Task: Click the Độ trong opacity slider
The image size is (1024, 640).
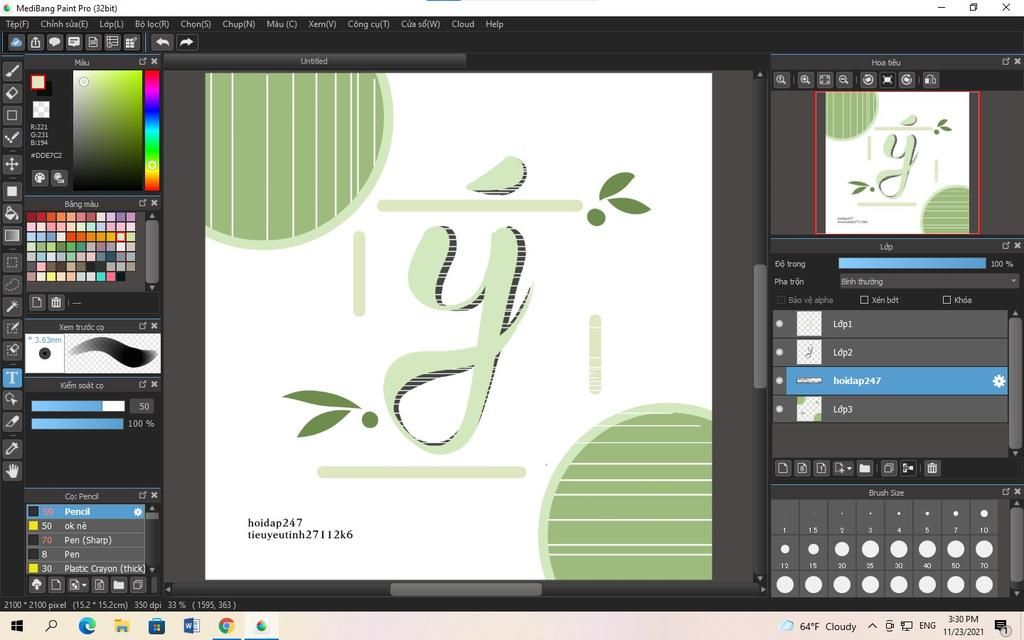Action: pos(912,263)
